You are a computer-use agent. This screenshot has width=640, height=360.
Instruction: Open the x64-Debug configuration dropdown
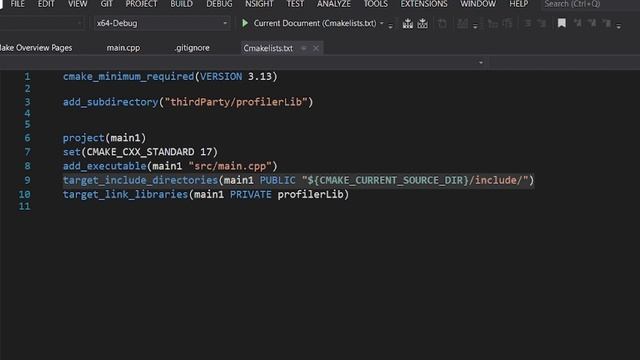(225, 23)
